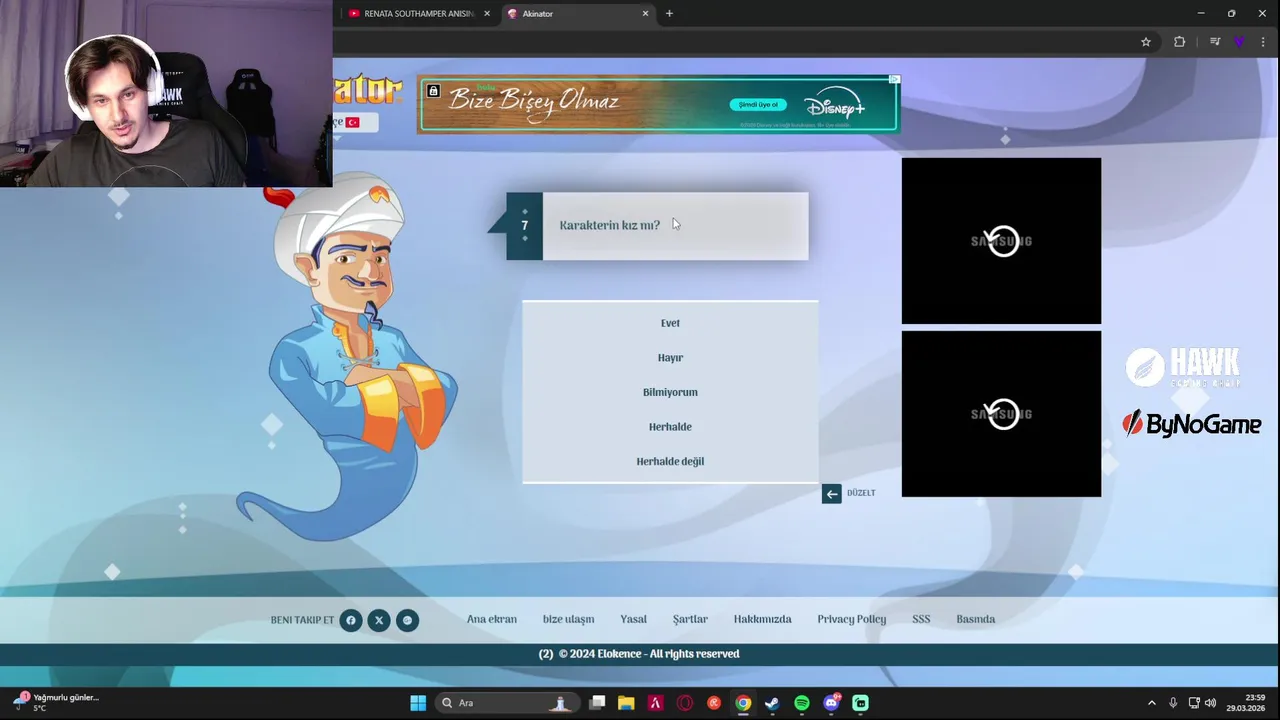Bookmark this page with star icon
This screenshot has height=720, width=1280.
(x=1146, y=42)
